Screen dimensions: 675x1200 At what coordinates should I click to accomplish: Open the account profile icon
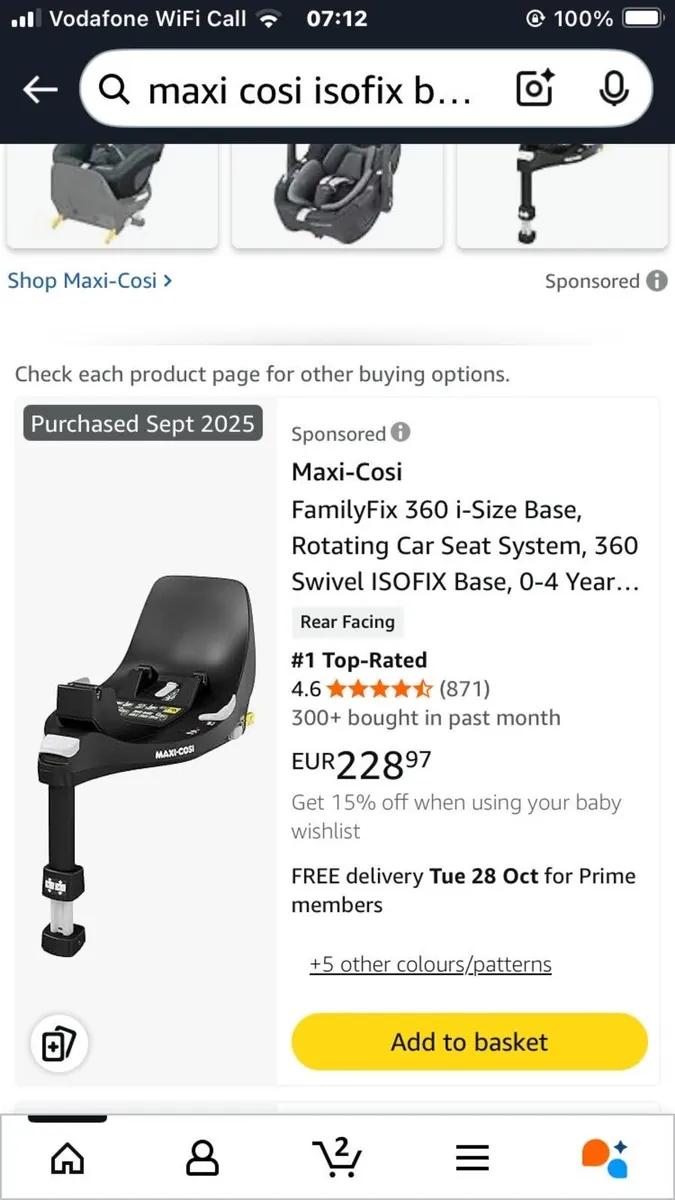tap(203, 1158)
